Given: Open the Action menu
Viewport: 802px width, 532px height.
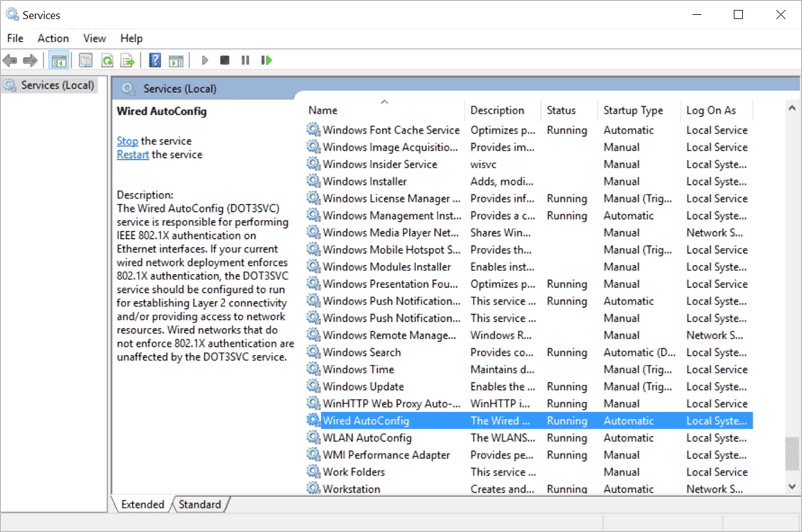Looking at the screenshot, I should coord(53,38).
